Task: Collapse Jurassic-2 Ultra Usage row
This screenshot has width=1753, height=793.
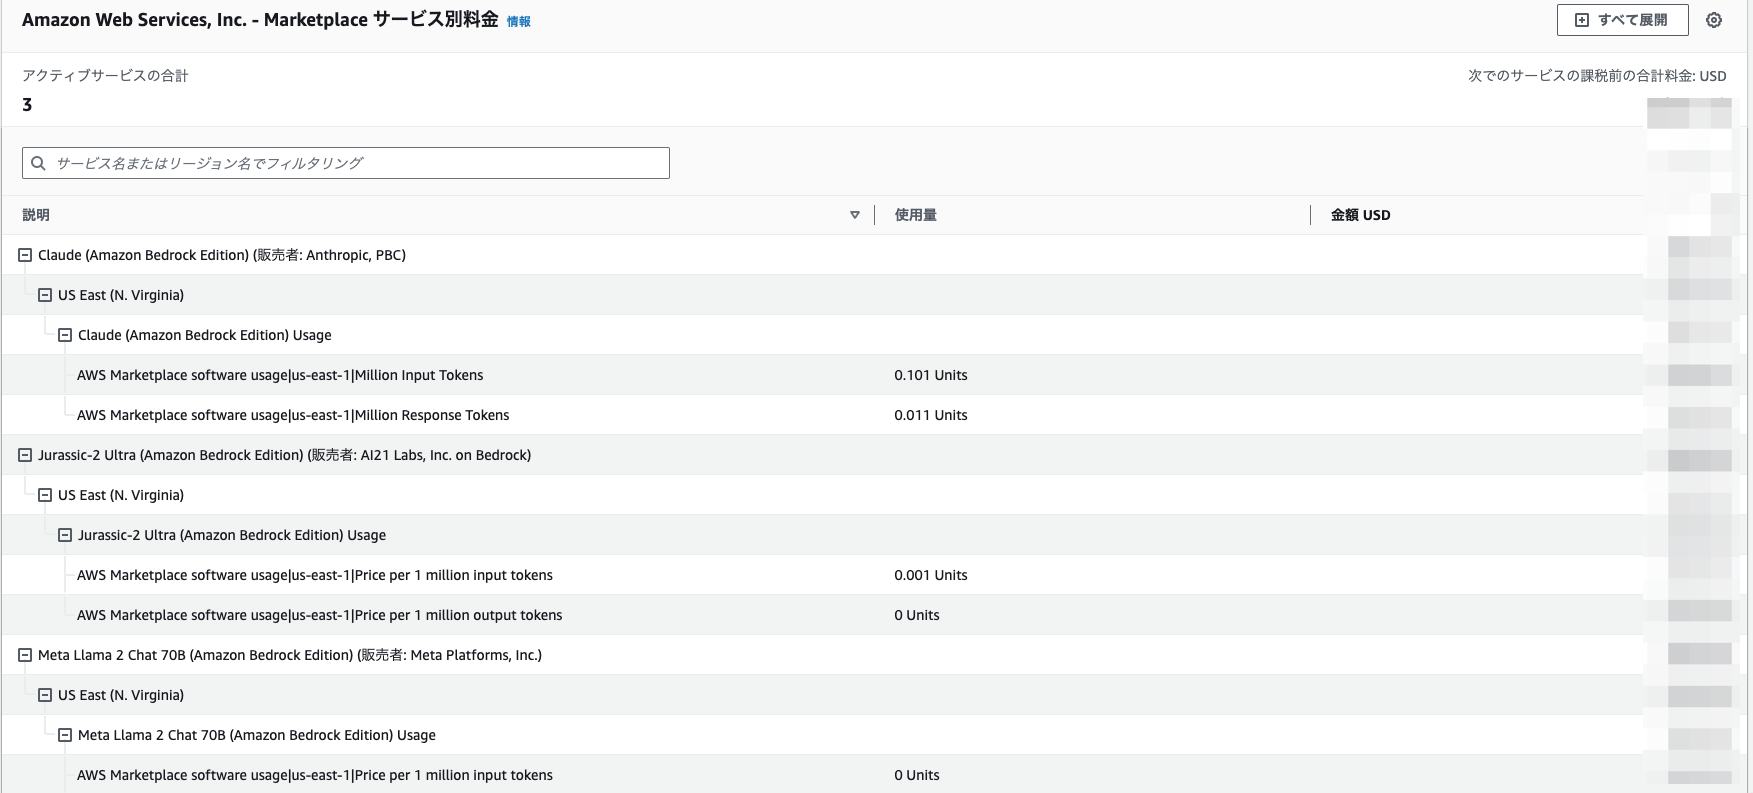Action: click(65, 535)
